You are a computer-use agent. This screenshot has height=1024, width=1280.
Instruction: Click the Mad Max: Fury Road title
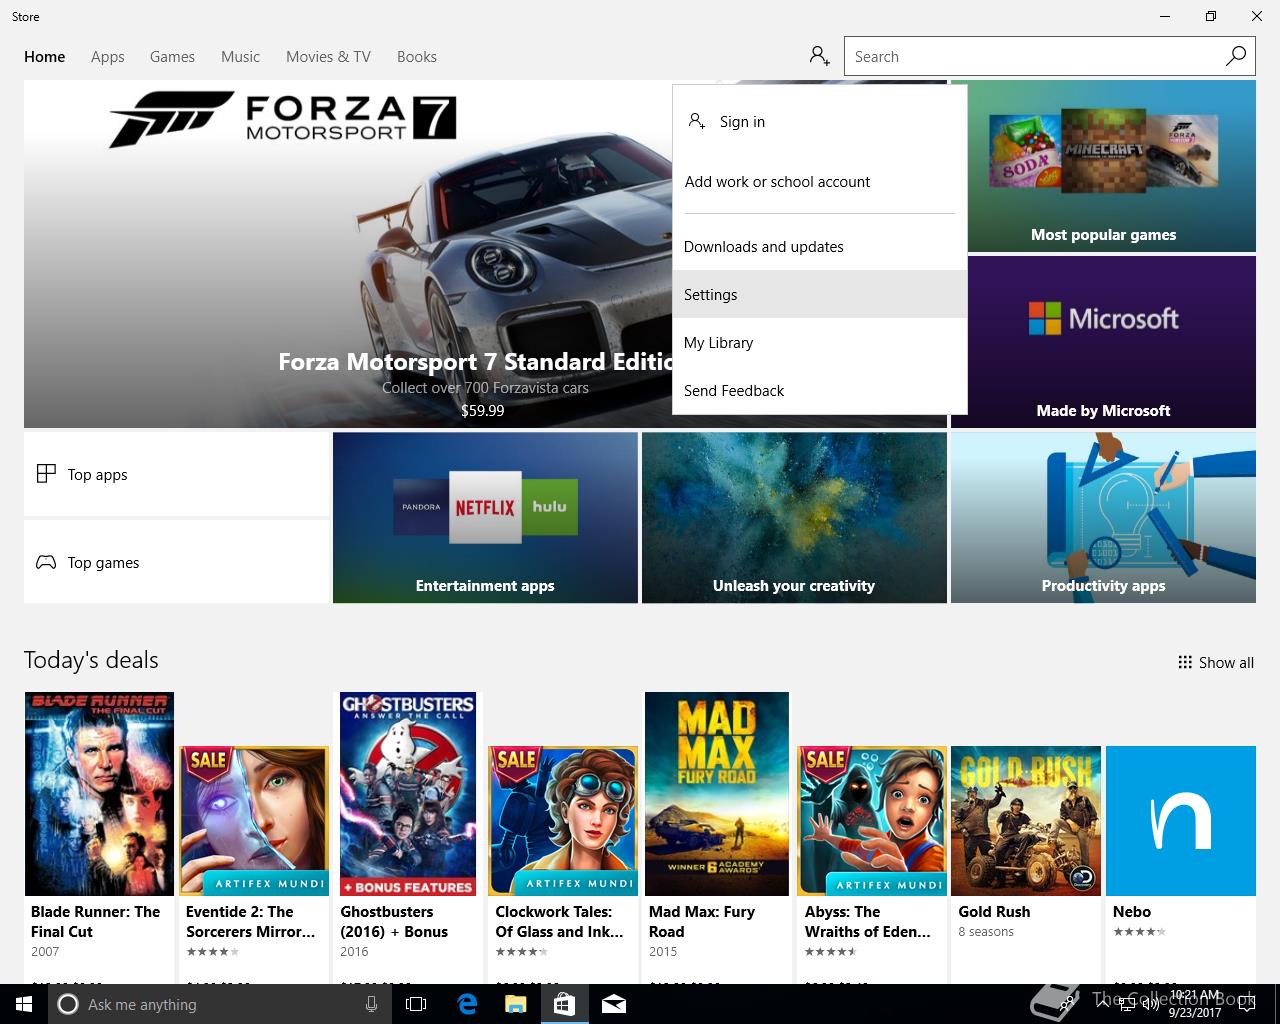pyautogui.click(x=702, y=922)
